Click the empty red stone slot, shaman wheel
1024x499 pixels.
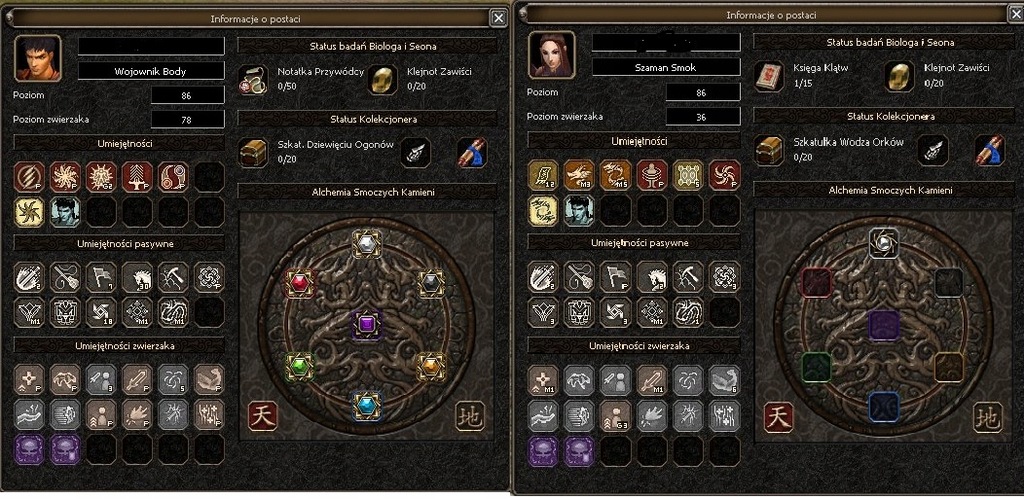click(816, 283)
